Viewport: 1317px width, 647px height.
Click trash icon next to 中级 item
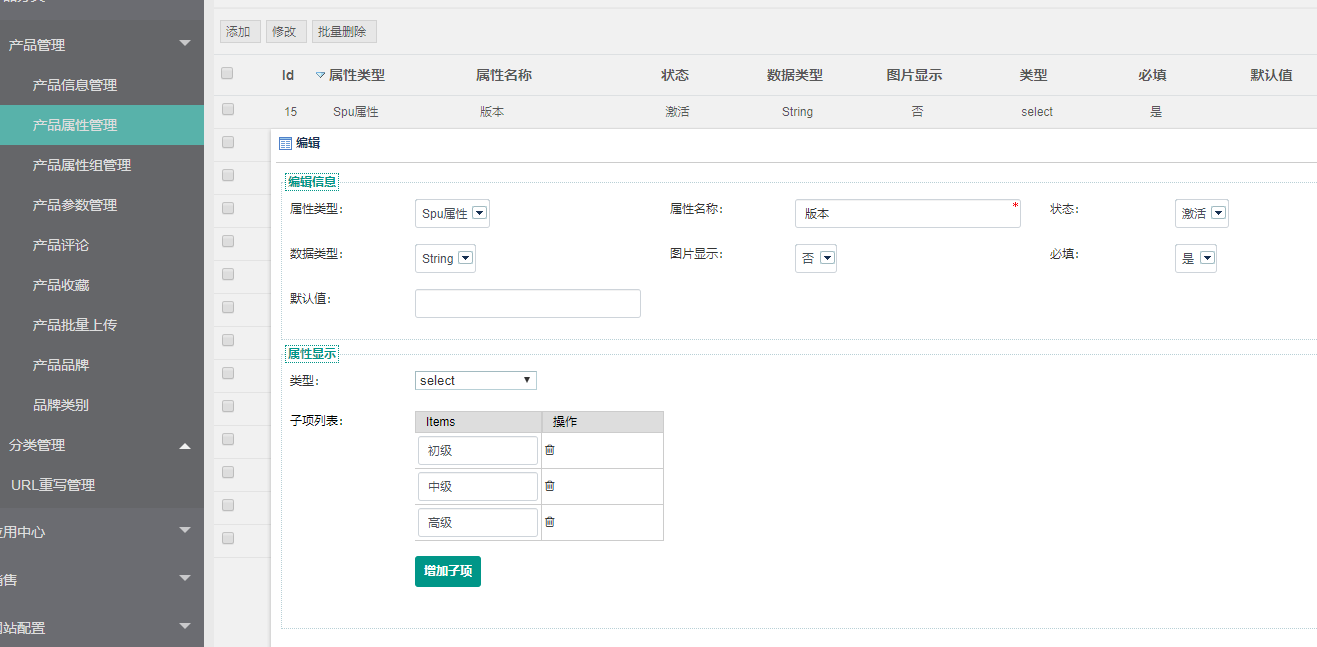pyautogui.click(x=549, y=486)
